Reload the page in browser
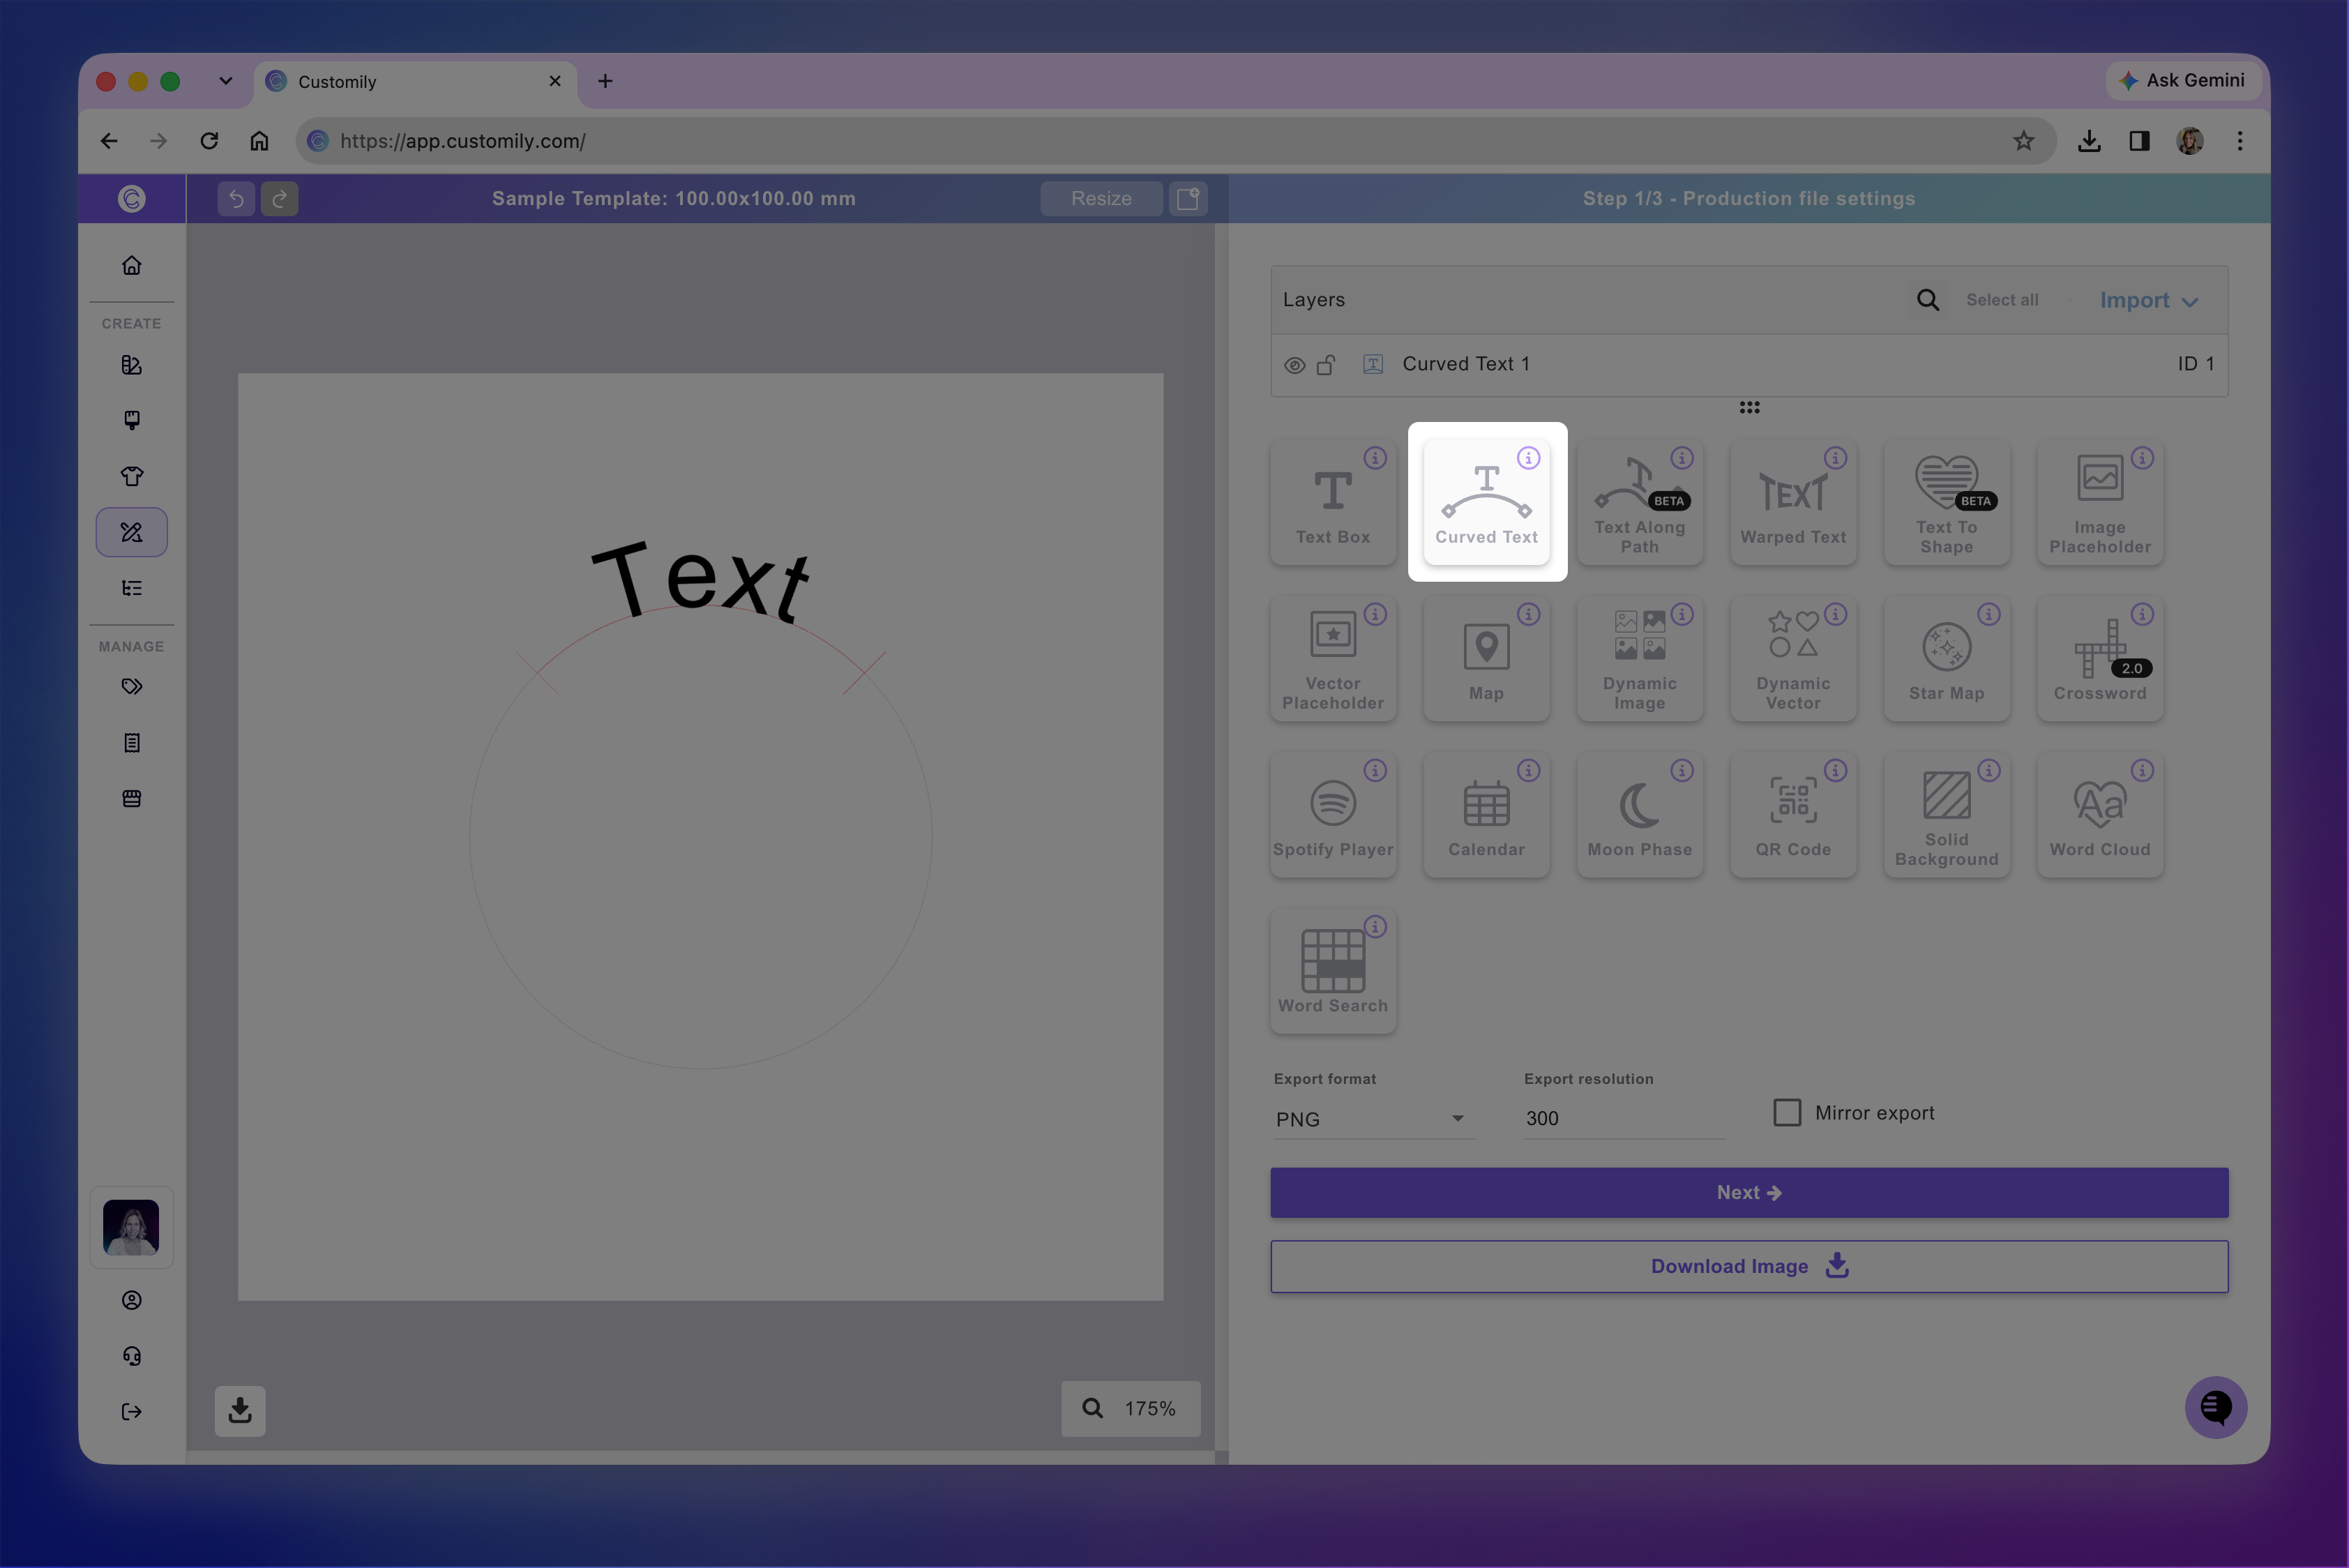 tap(209, 141)
